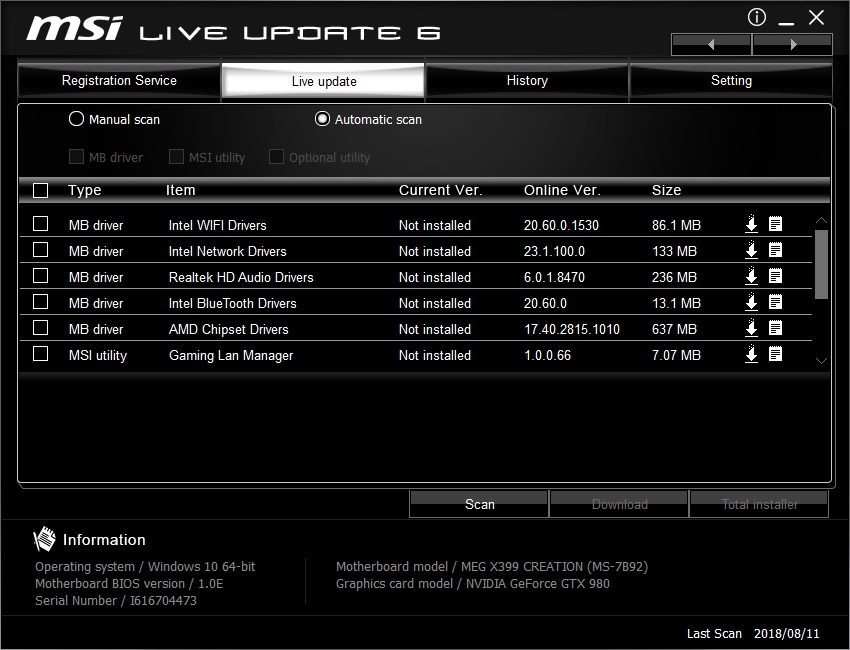
Task: Click the driver list scrollbar thumb
Action: (821, 264)
